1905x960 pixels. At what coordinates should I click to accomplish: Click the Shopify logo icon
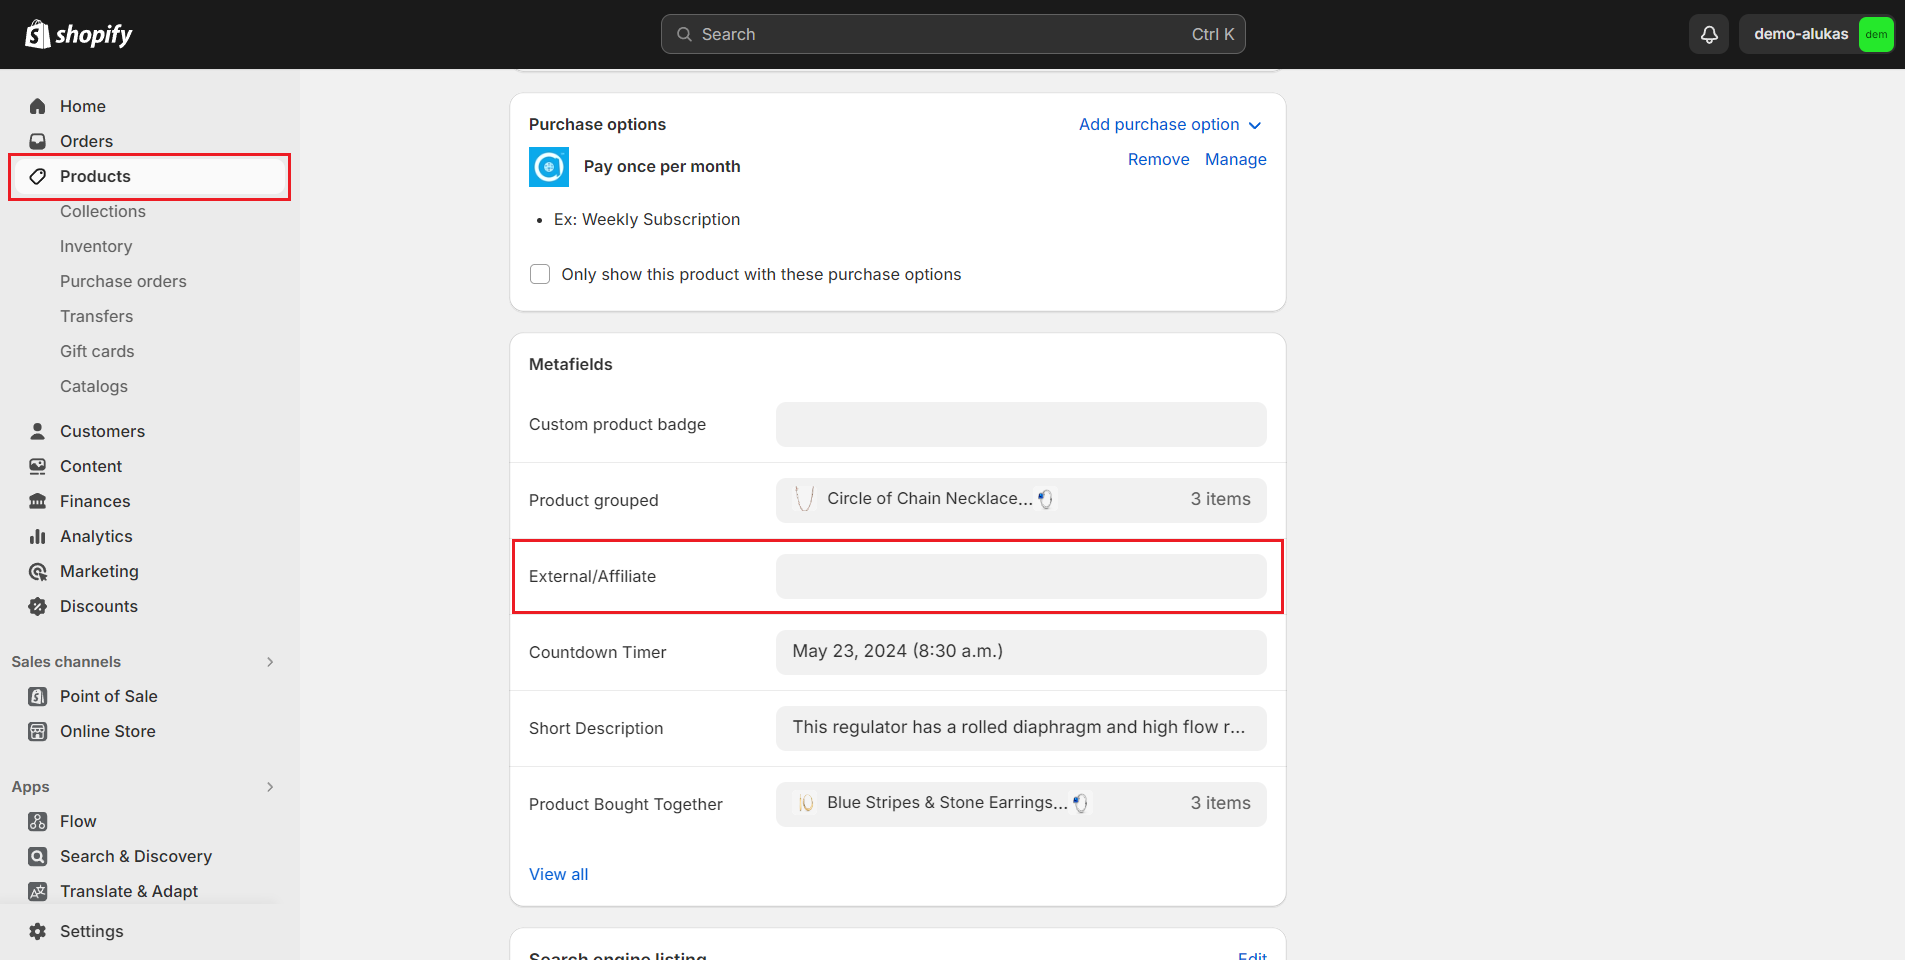[38, 34]
